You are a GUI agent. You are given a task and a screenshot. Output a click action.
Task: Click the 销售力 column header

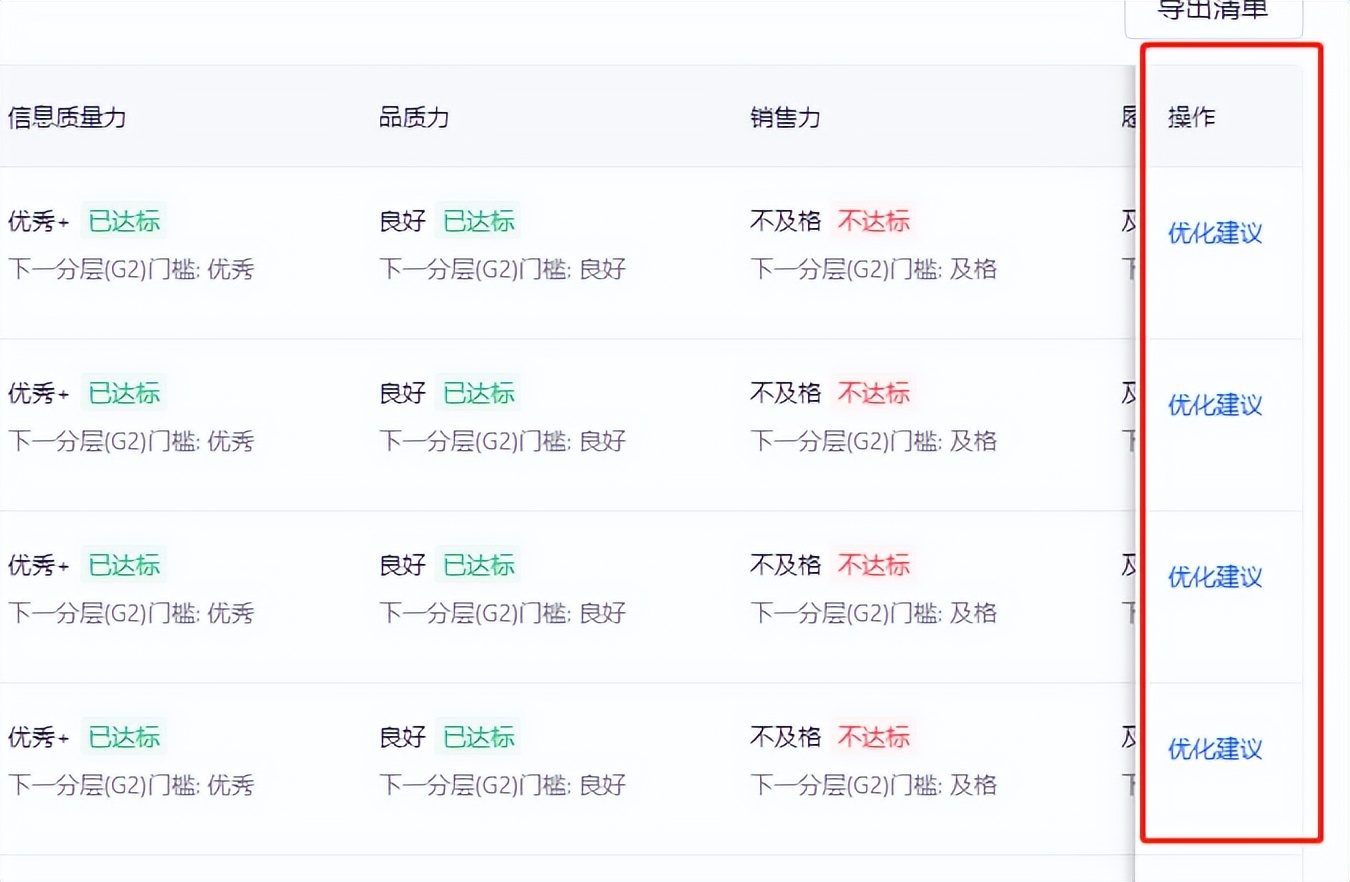pyautogui.click(x=784, y=117)
